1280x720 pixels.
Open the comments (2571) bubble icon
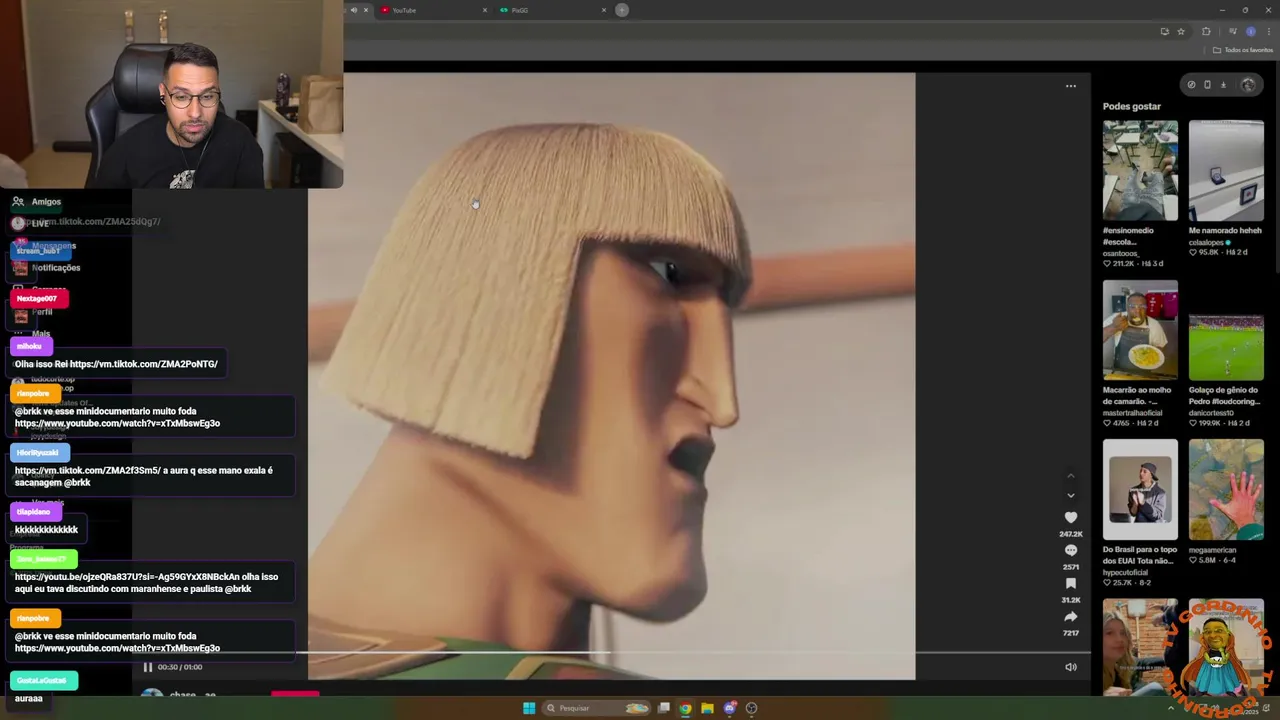(1070, 550)
